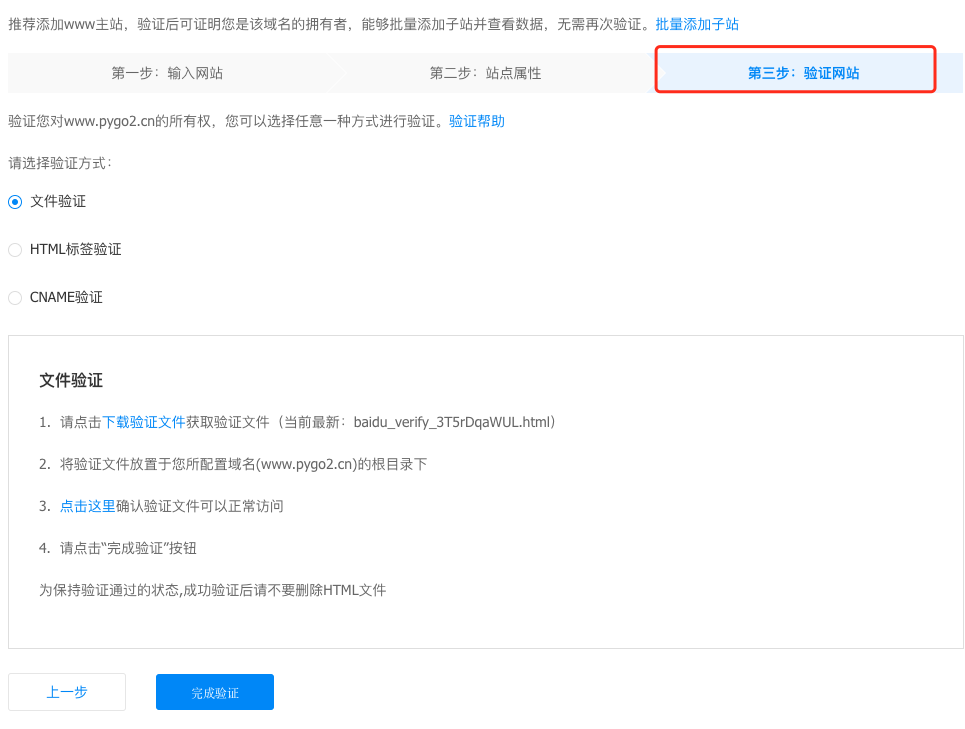Open the 批量添加子站 link
Image resolution: width=965 pixels, height=729 pixels.
tap(697, 24)
